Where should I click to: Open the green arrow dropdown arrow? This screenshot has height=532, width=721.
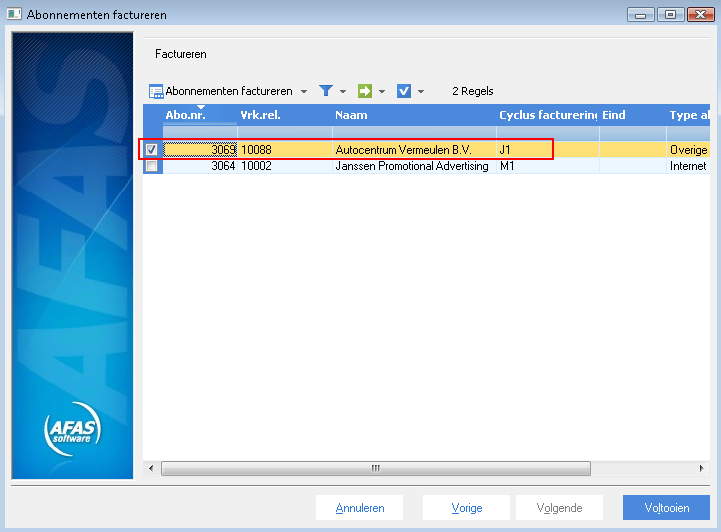[382, 92]
